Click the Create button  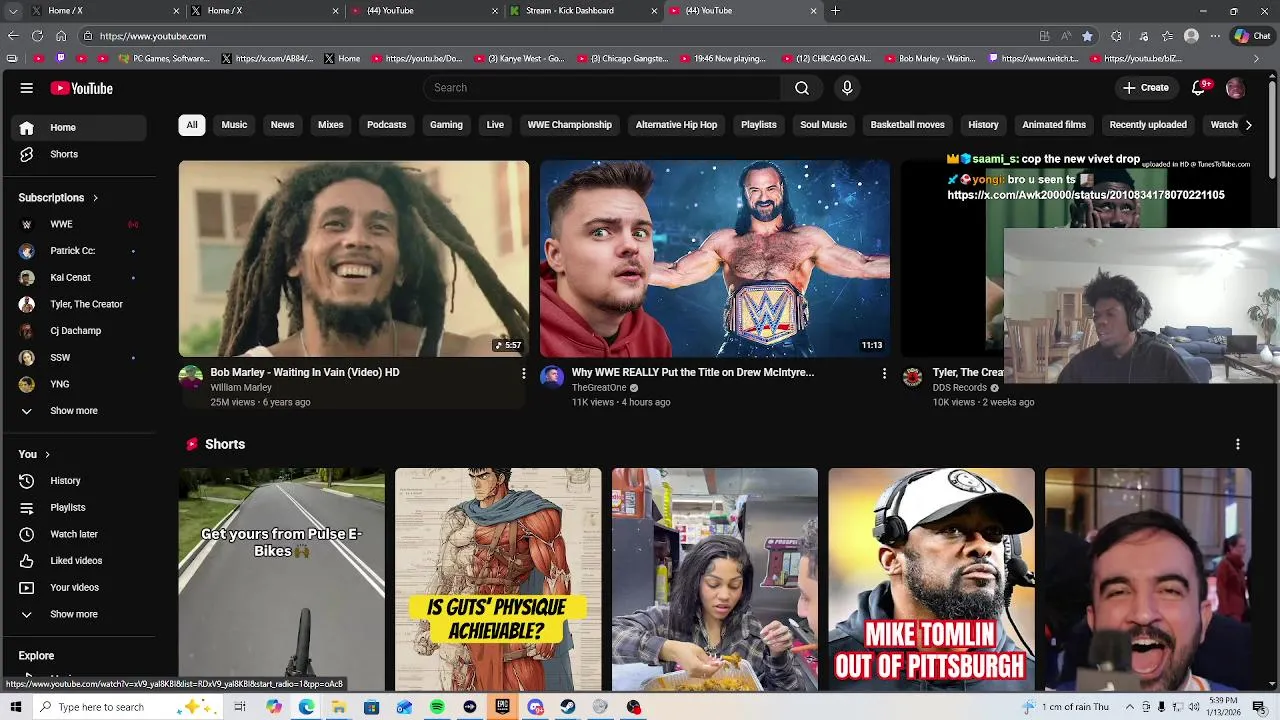tap(1145, 88)
